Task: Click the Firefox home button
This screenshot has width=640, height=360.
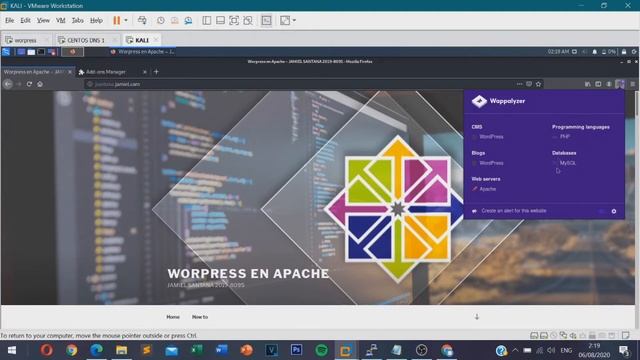Action: coord(40,84)
